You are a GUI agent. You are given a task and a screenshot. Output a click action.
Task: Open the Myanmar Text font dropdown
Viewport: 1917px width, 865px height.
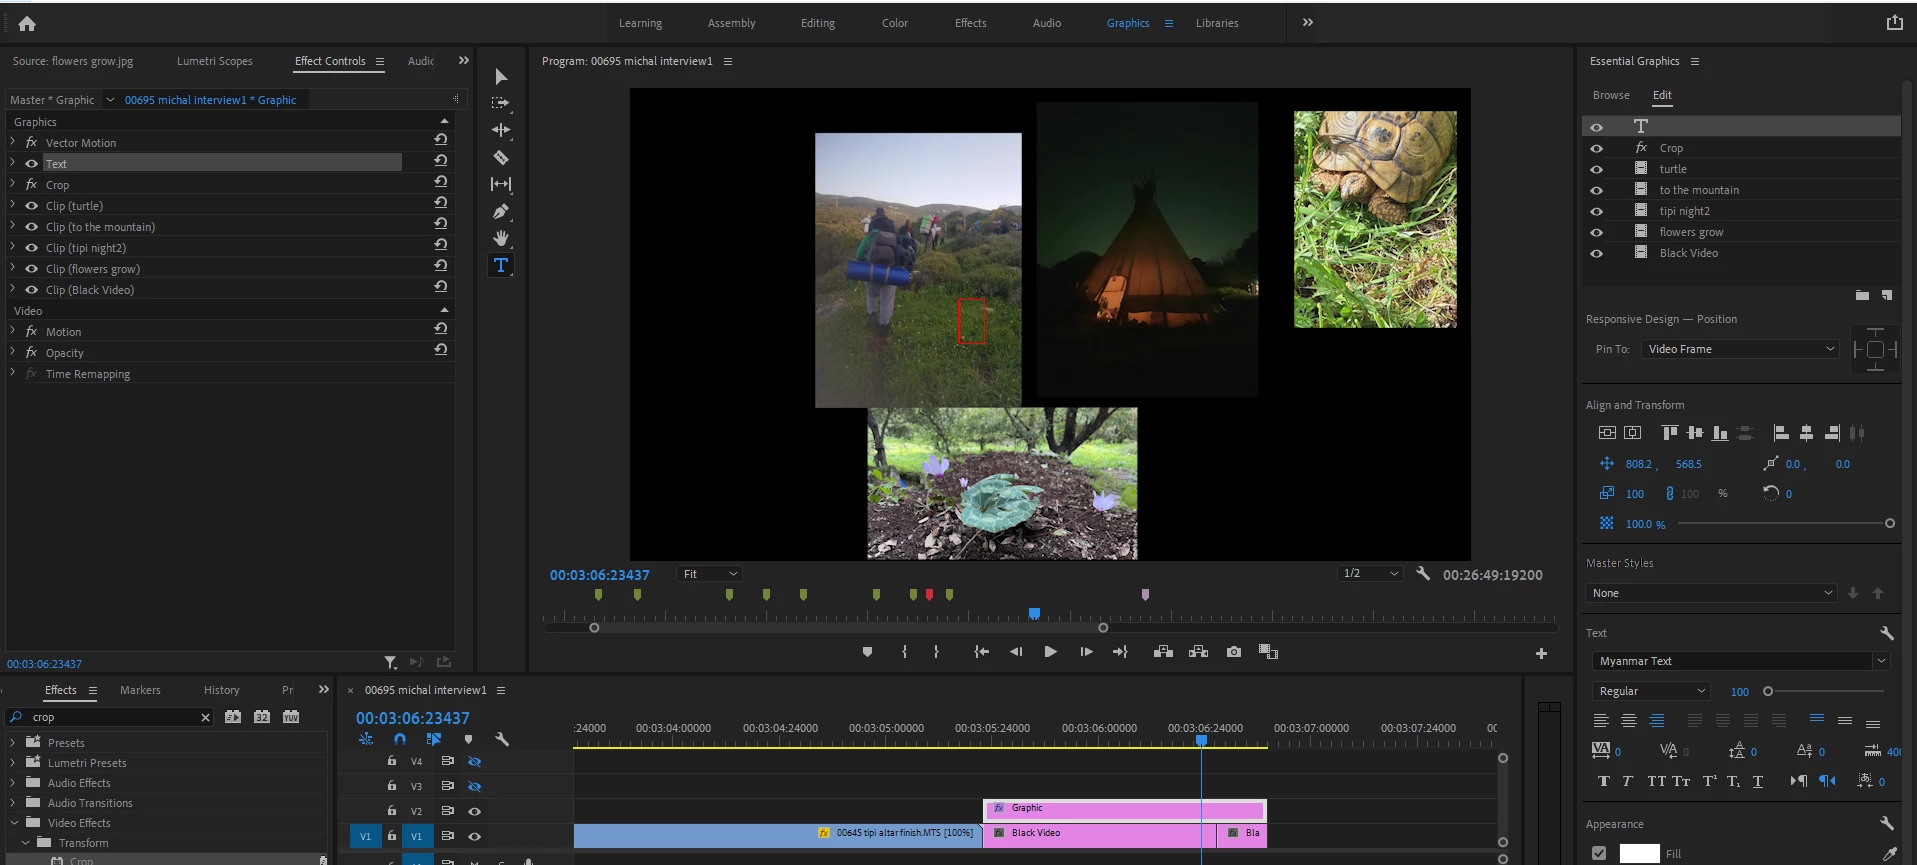(1738, 661)
